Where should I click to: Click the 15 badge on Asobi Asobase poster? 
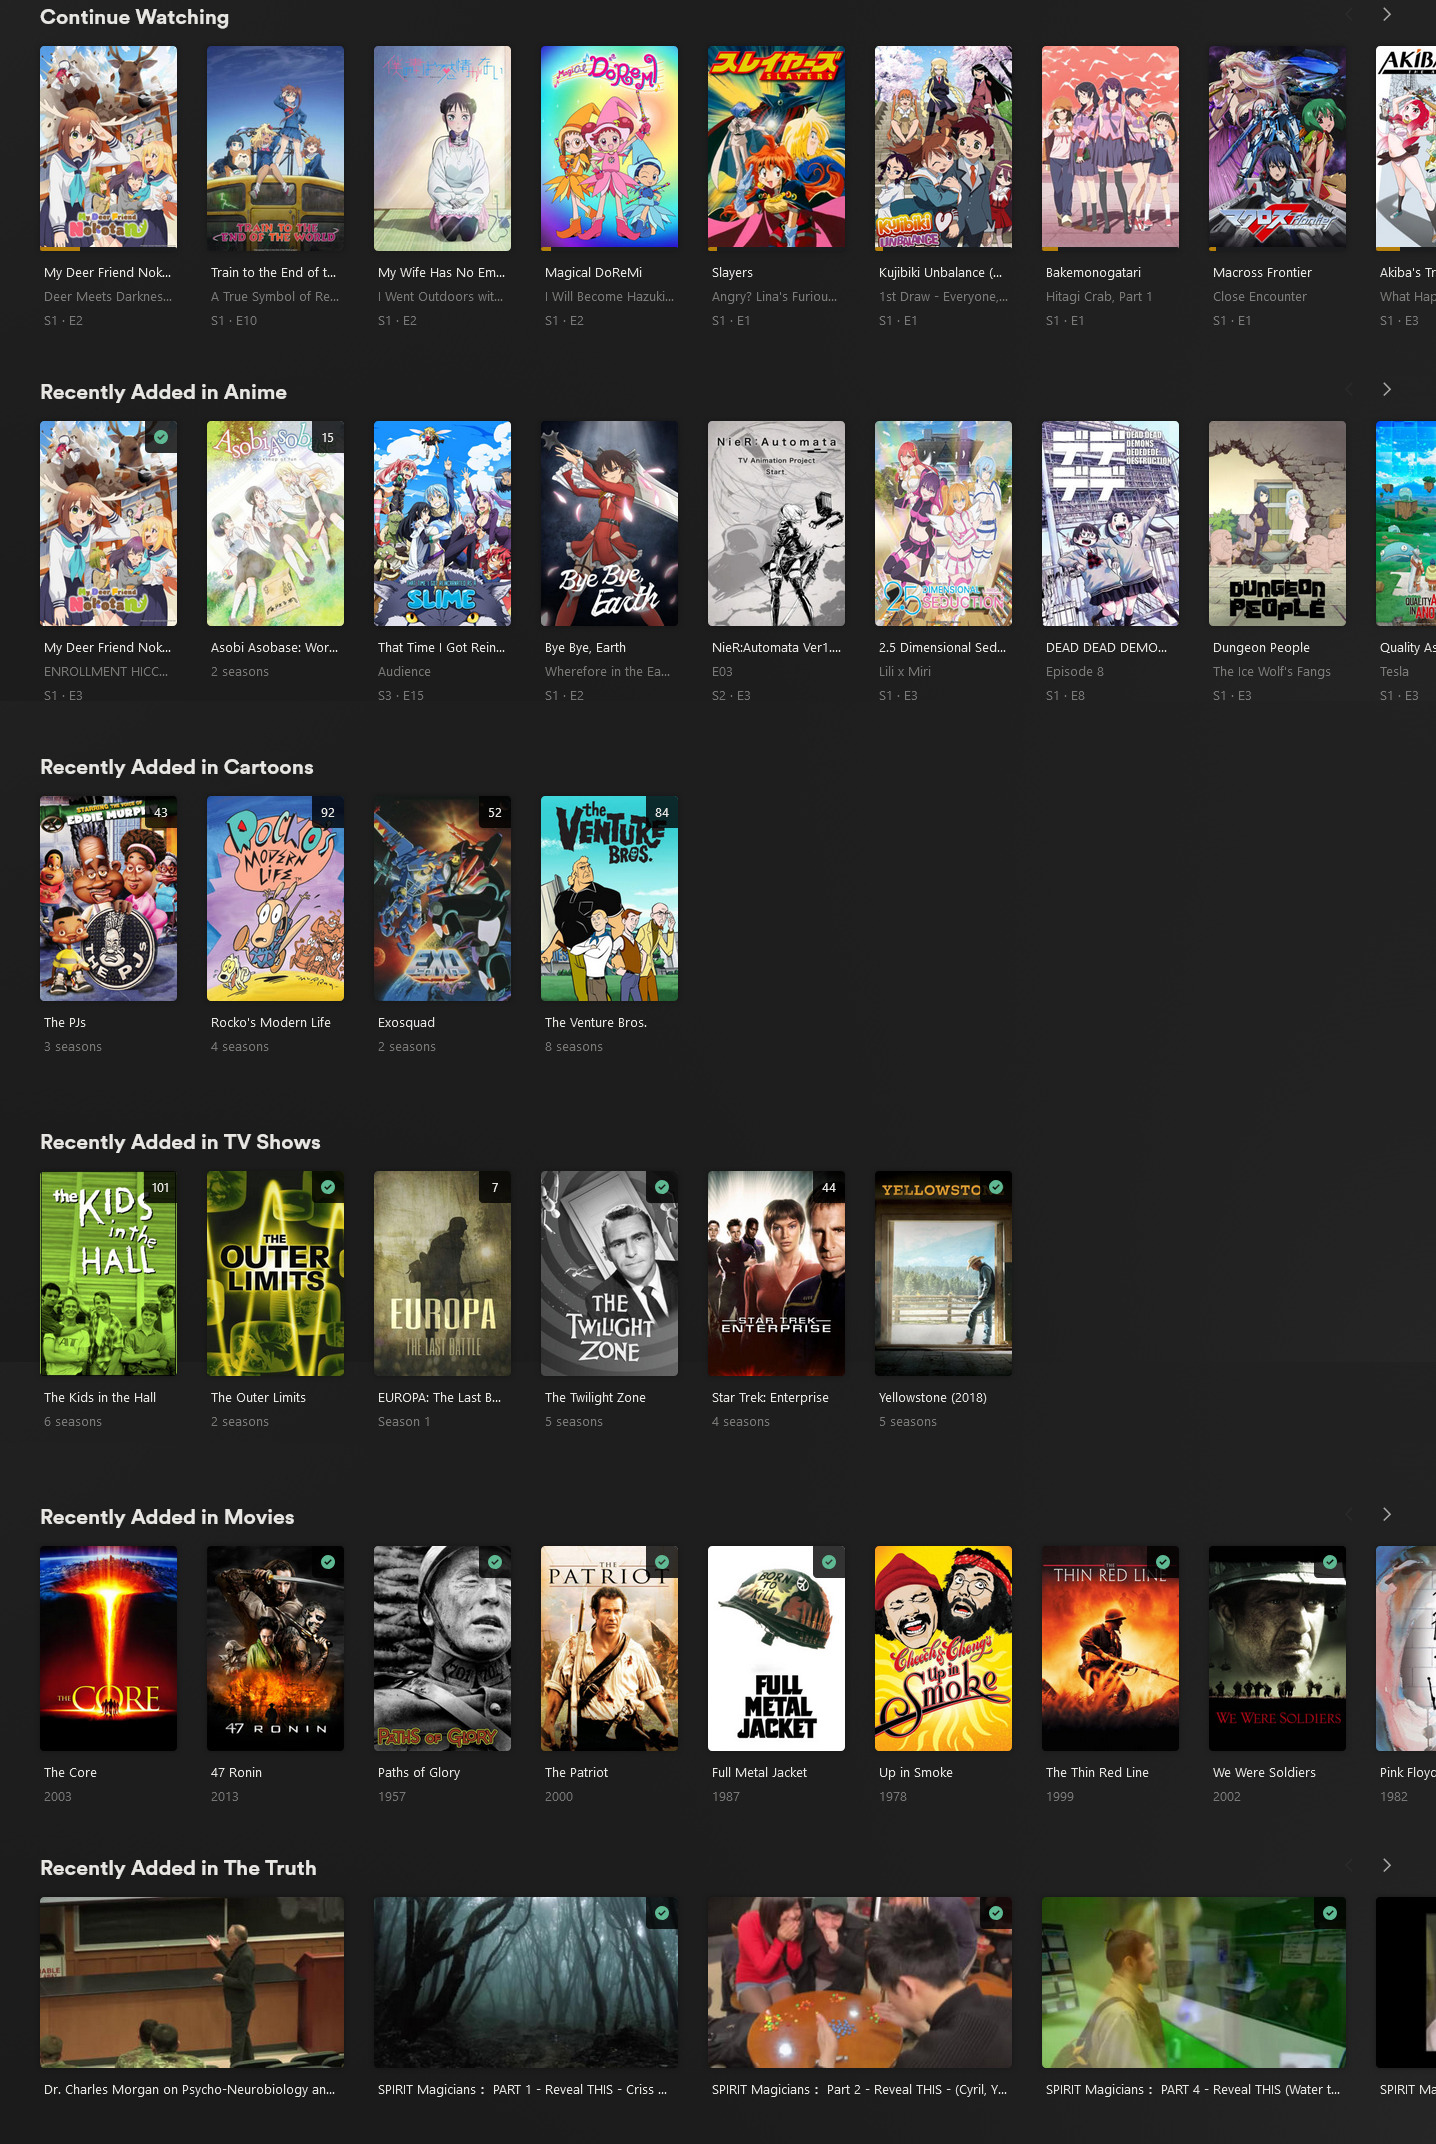coord(327,438)
